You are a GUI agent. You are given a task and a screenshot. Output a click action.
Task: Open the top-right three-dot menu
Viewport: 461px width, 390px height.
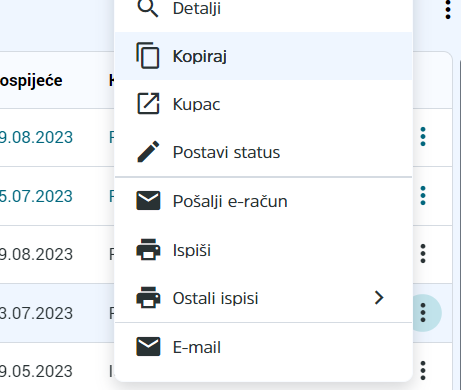[x=448, y=9]
